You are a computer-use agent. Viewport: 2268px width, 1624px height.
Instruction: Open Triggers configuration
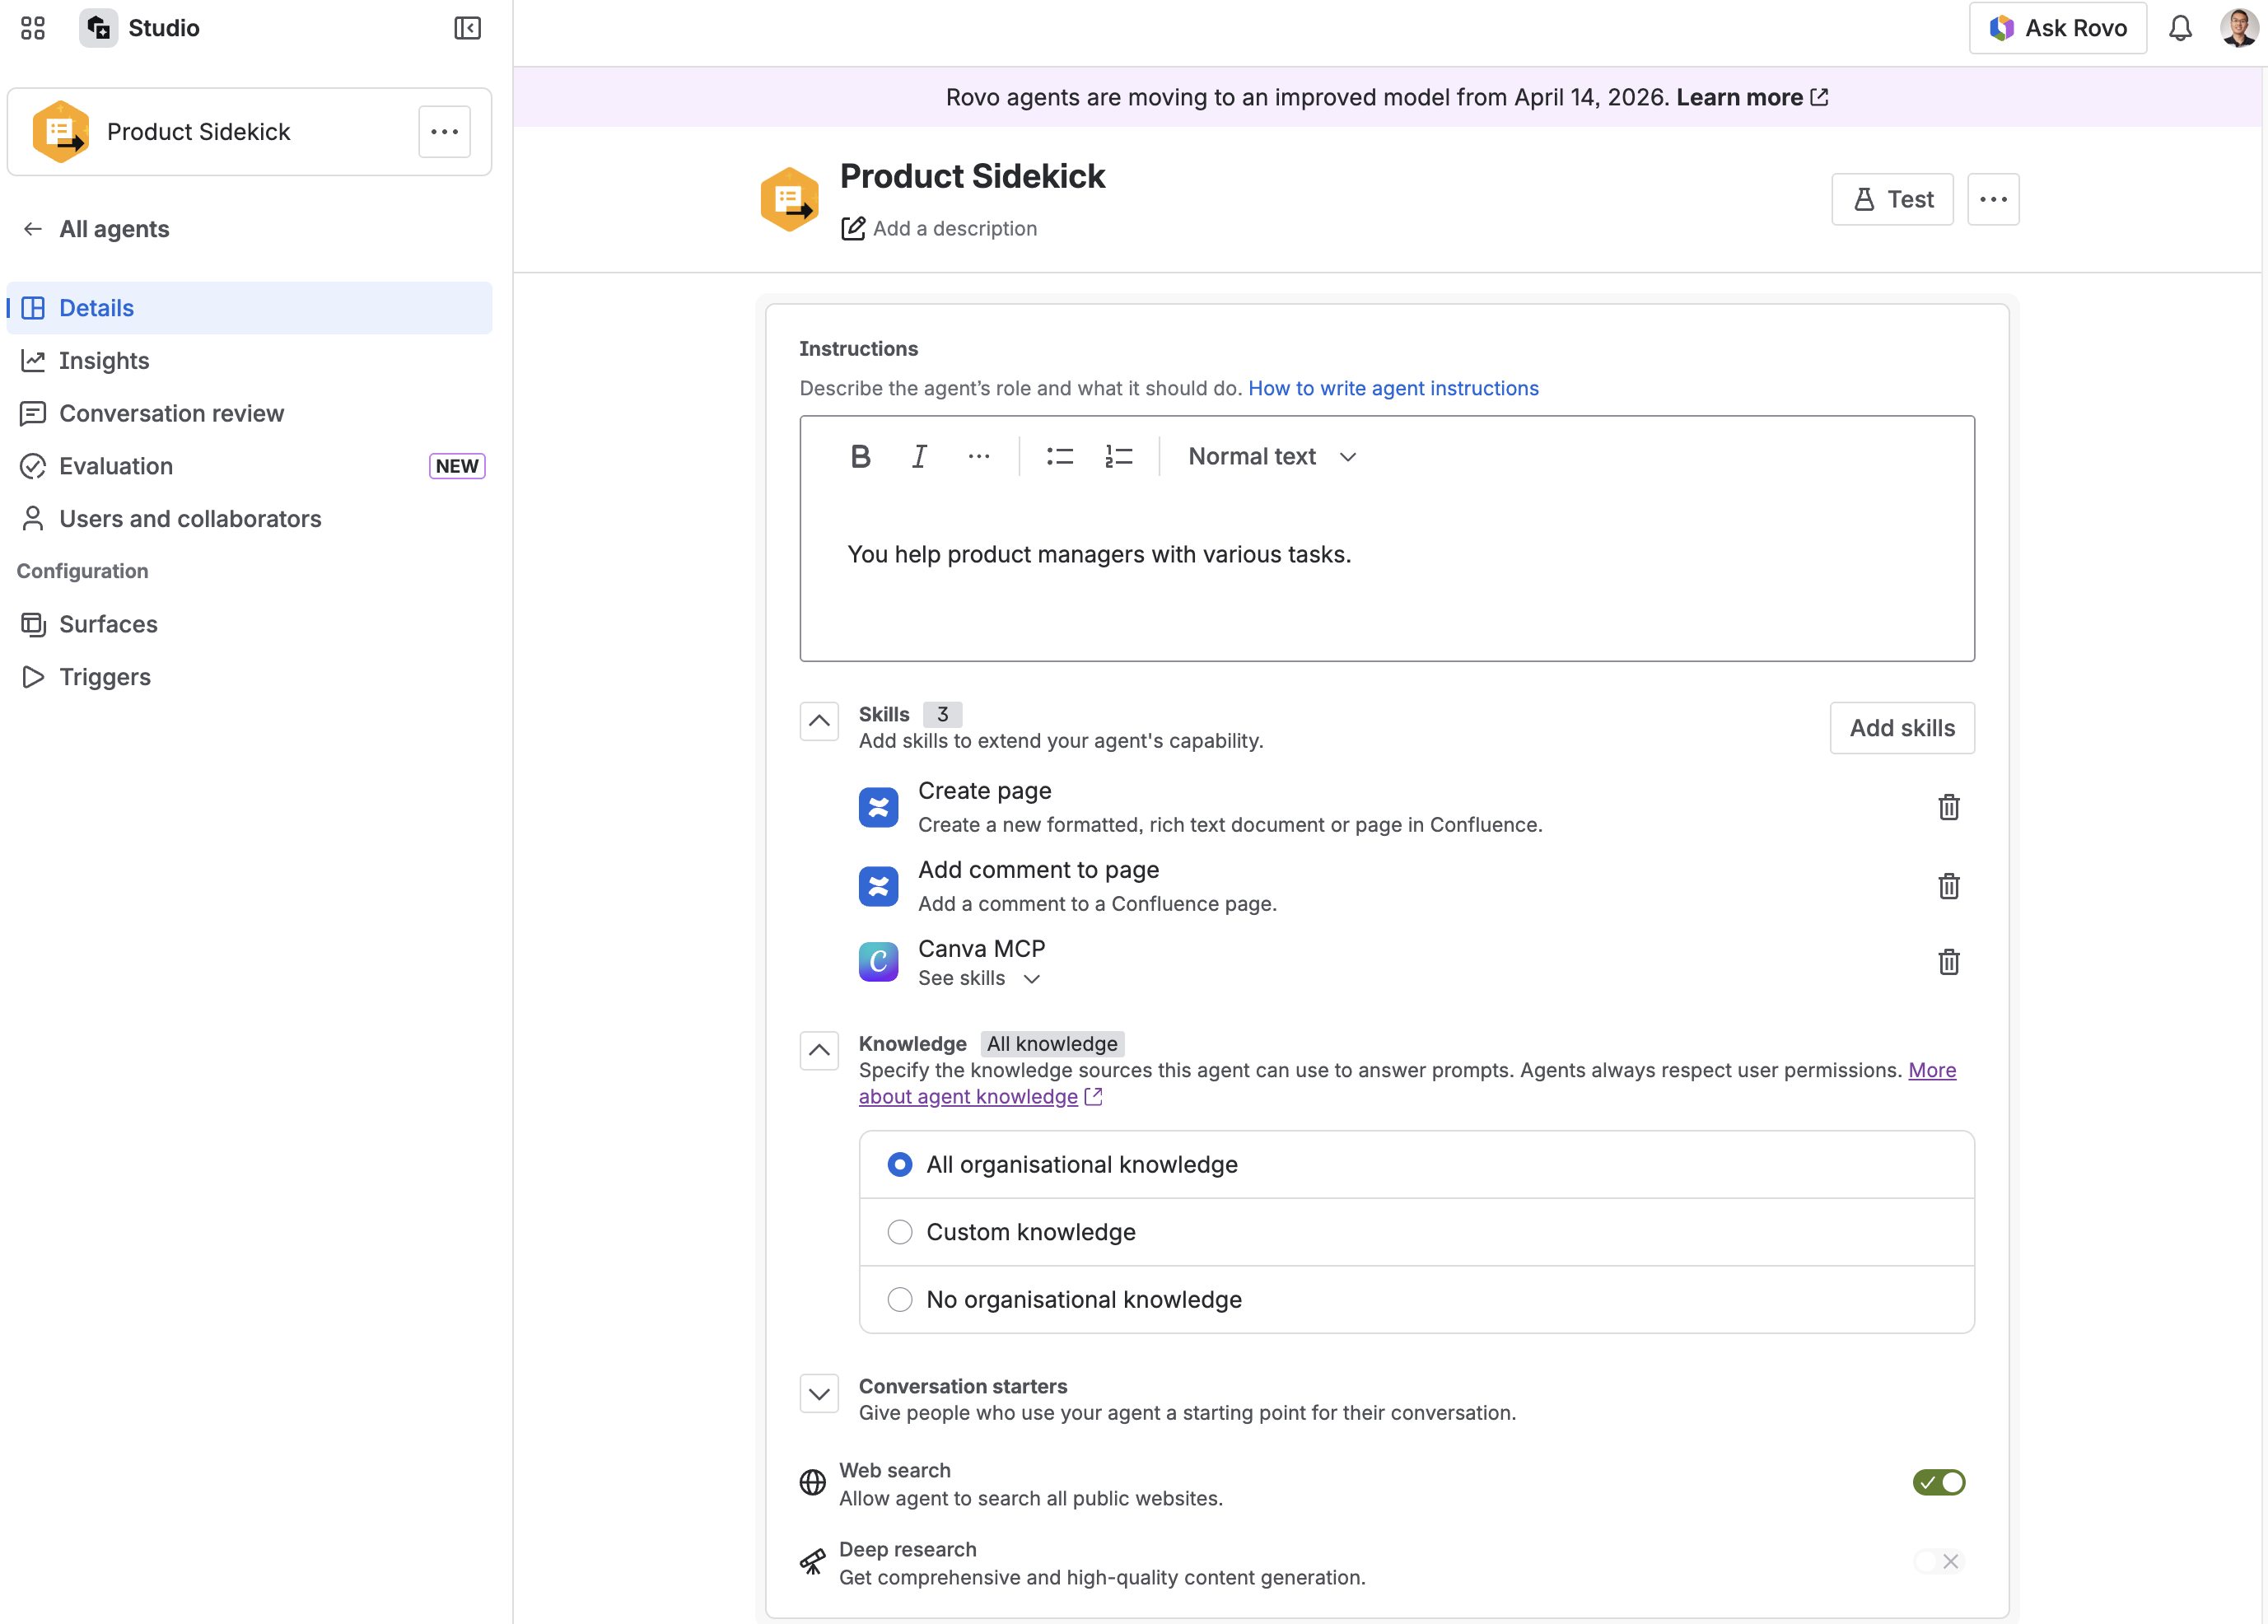coord(249,677)
